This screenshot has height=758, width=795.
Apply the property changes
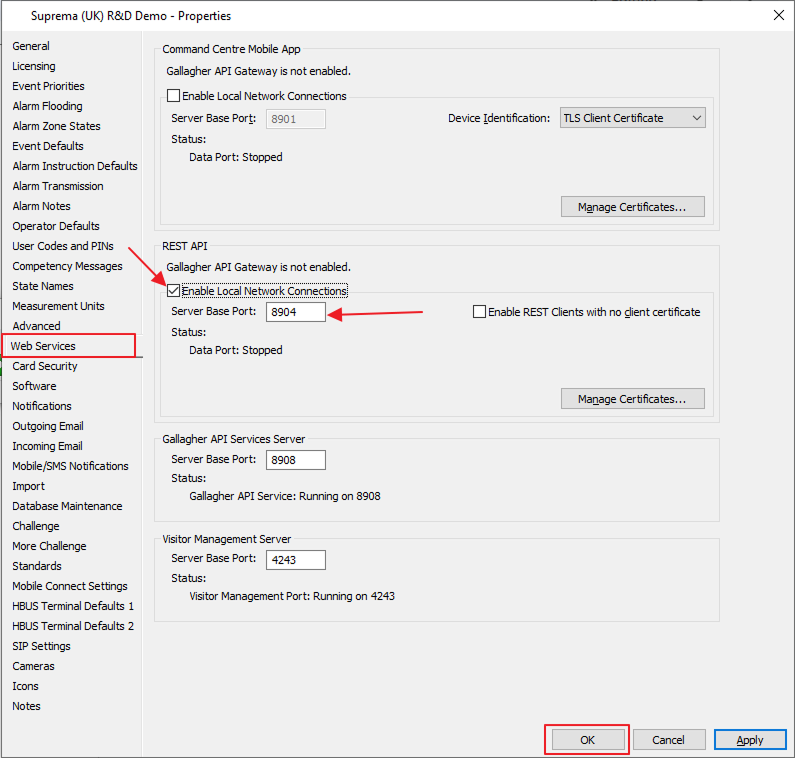coord(750,740)
